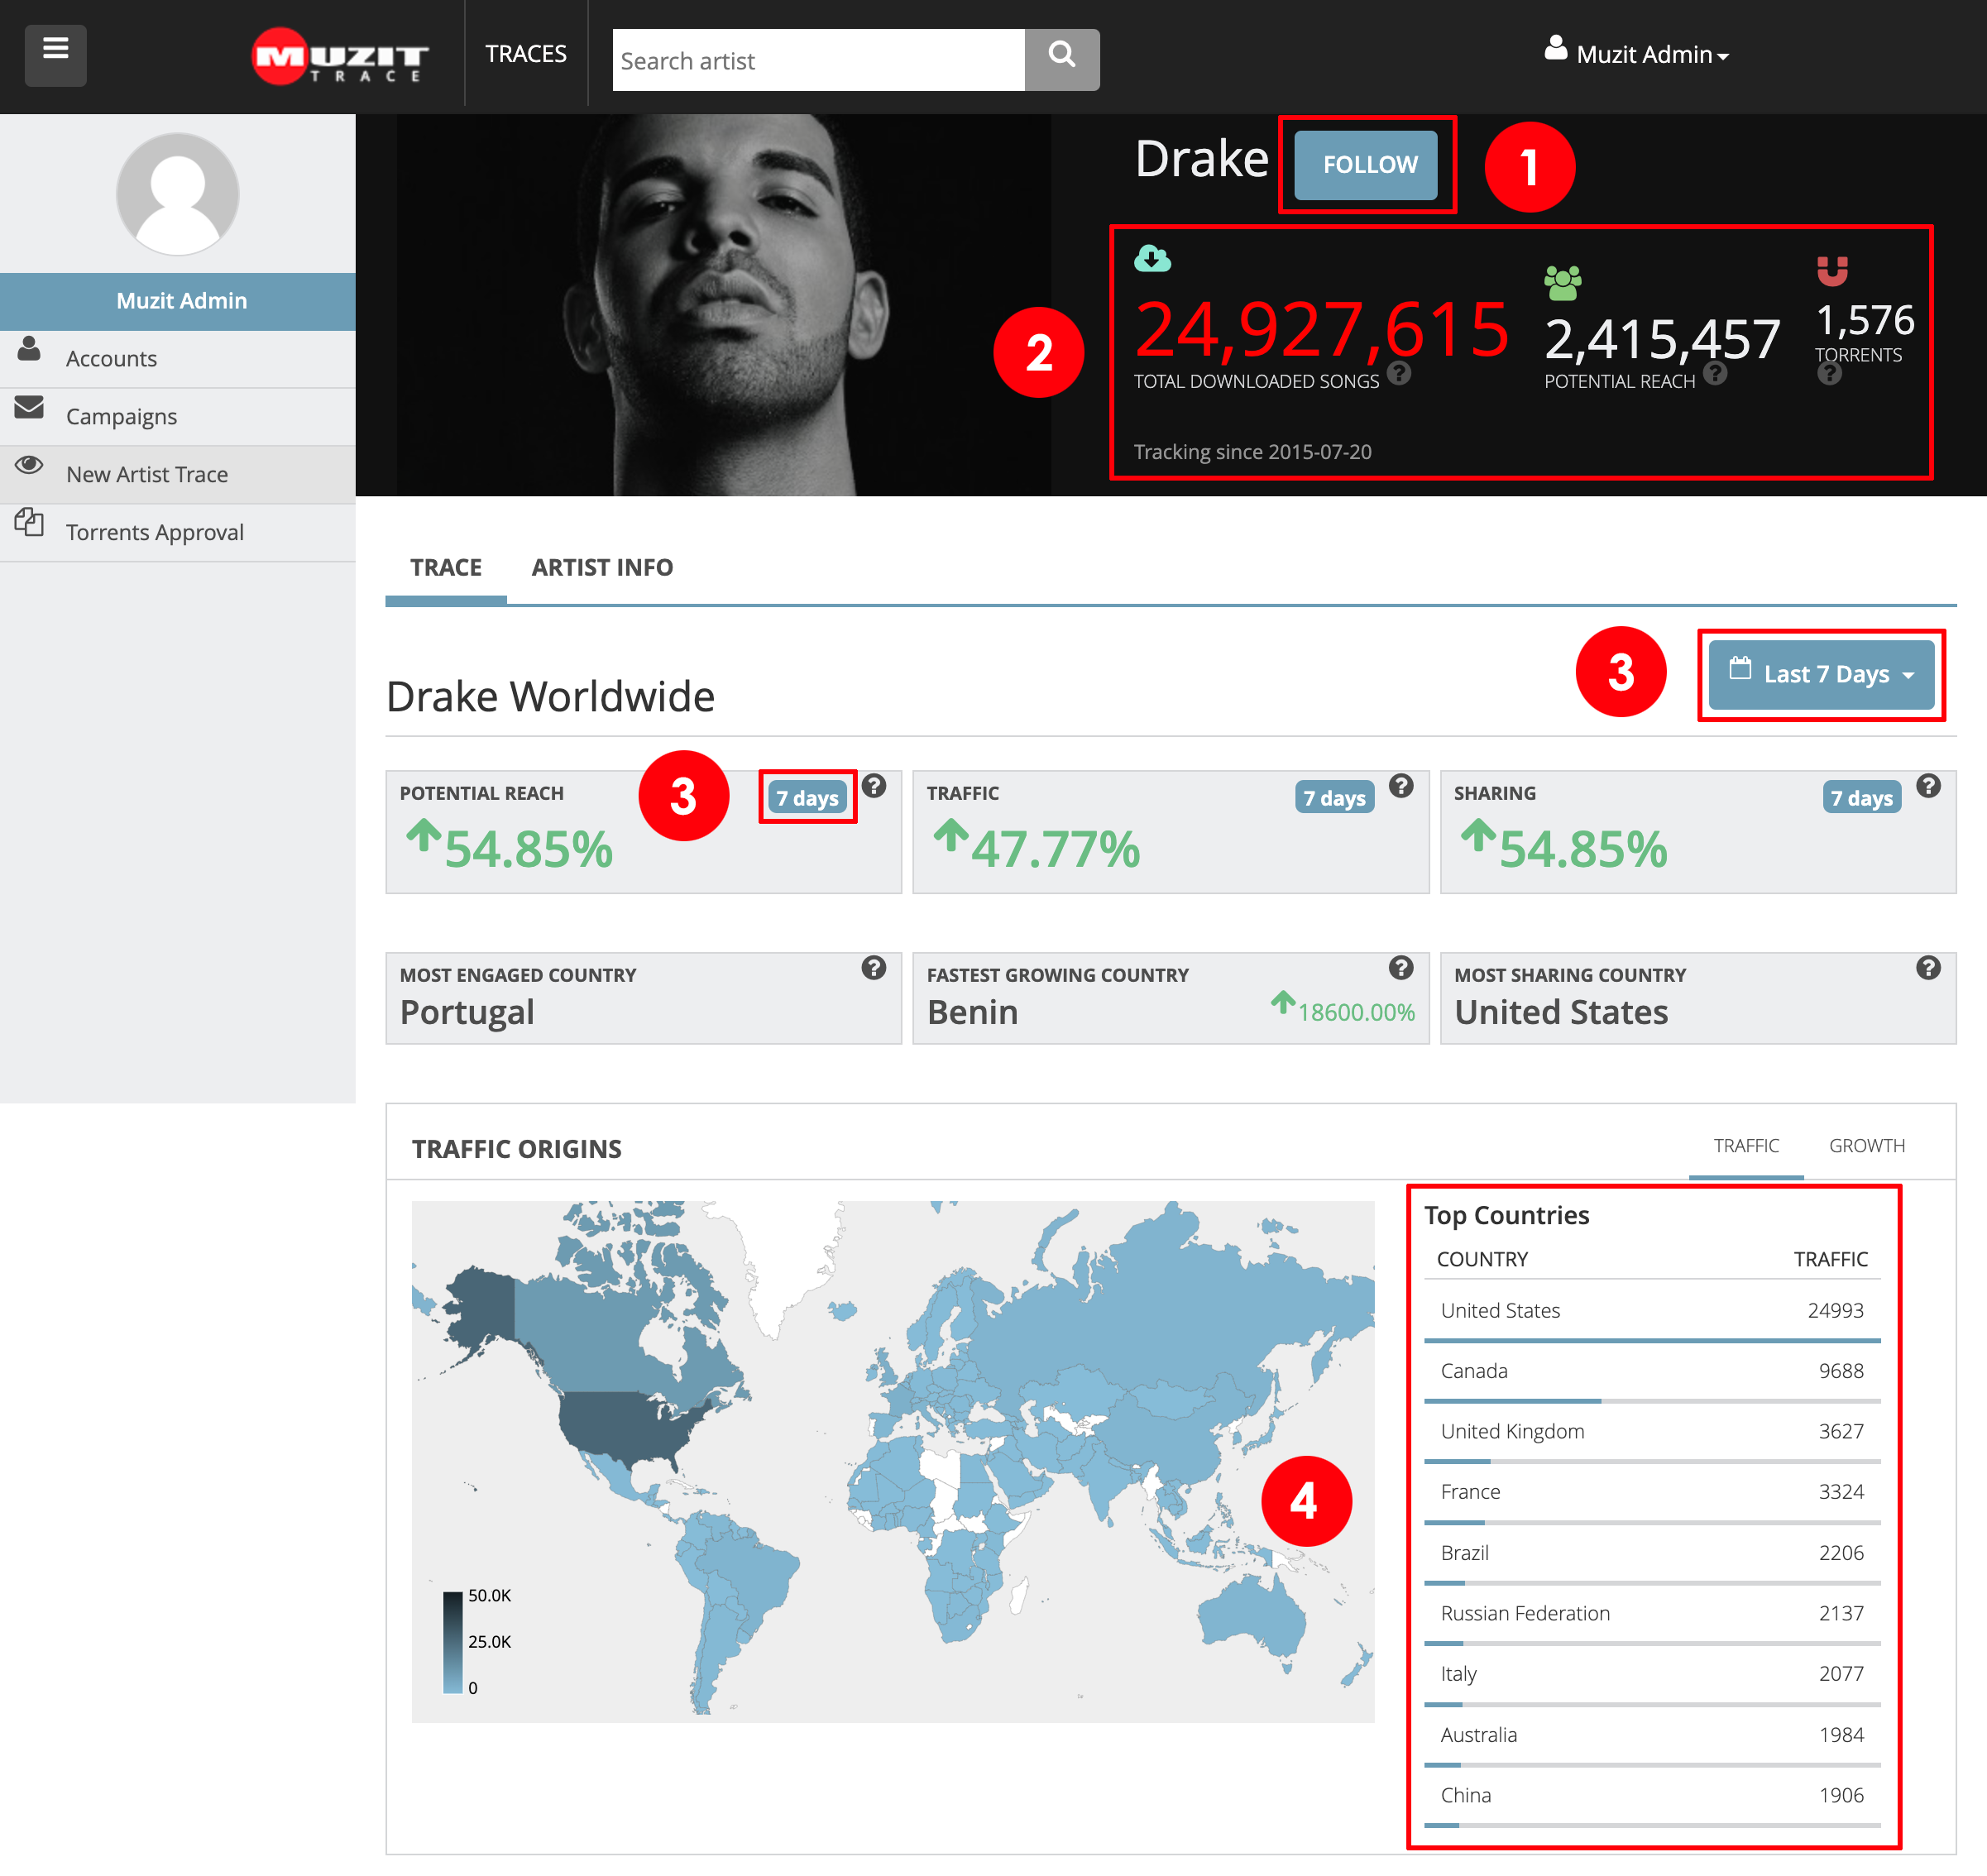Screen dimensions: 1987x1876
Task: Click the cloud download icon above total songs
Action: click(1152, 259)
